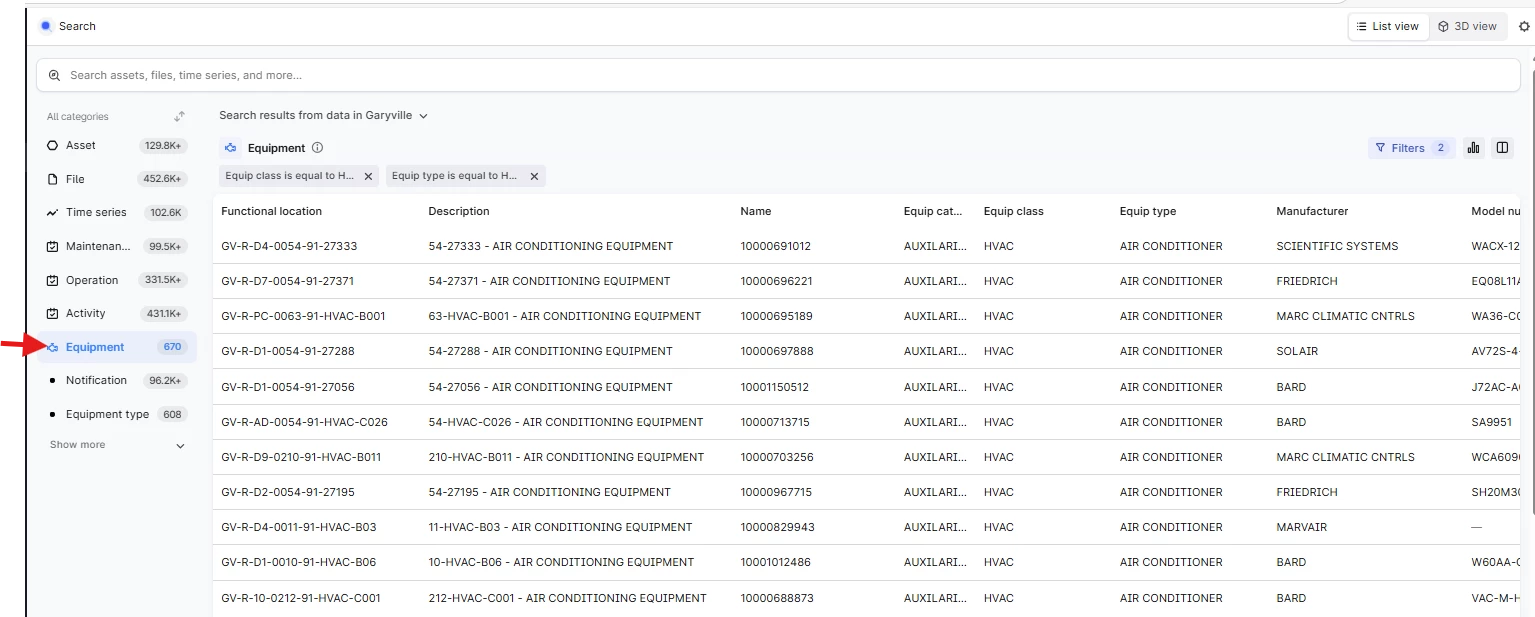Remove the Equip class filter chip
This screenshot has height=617, width=1535.
click(368, 176)
